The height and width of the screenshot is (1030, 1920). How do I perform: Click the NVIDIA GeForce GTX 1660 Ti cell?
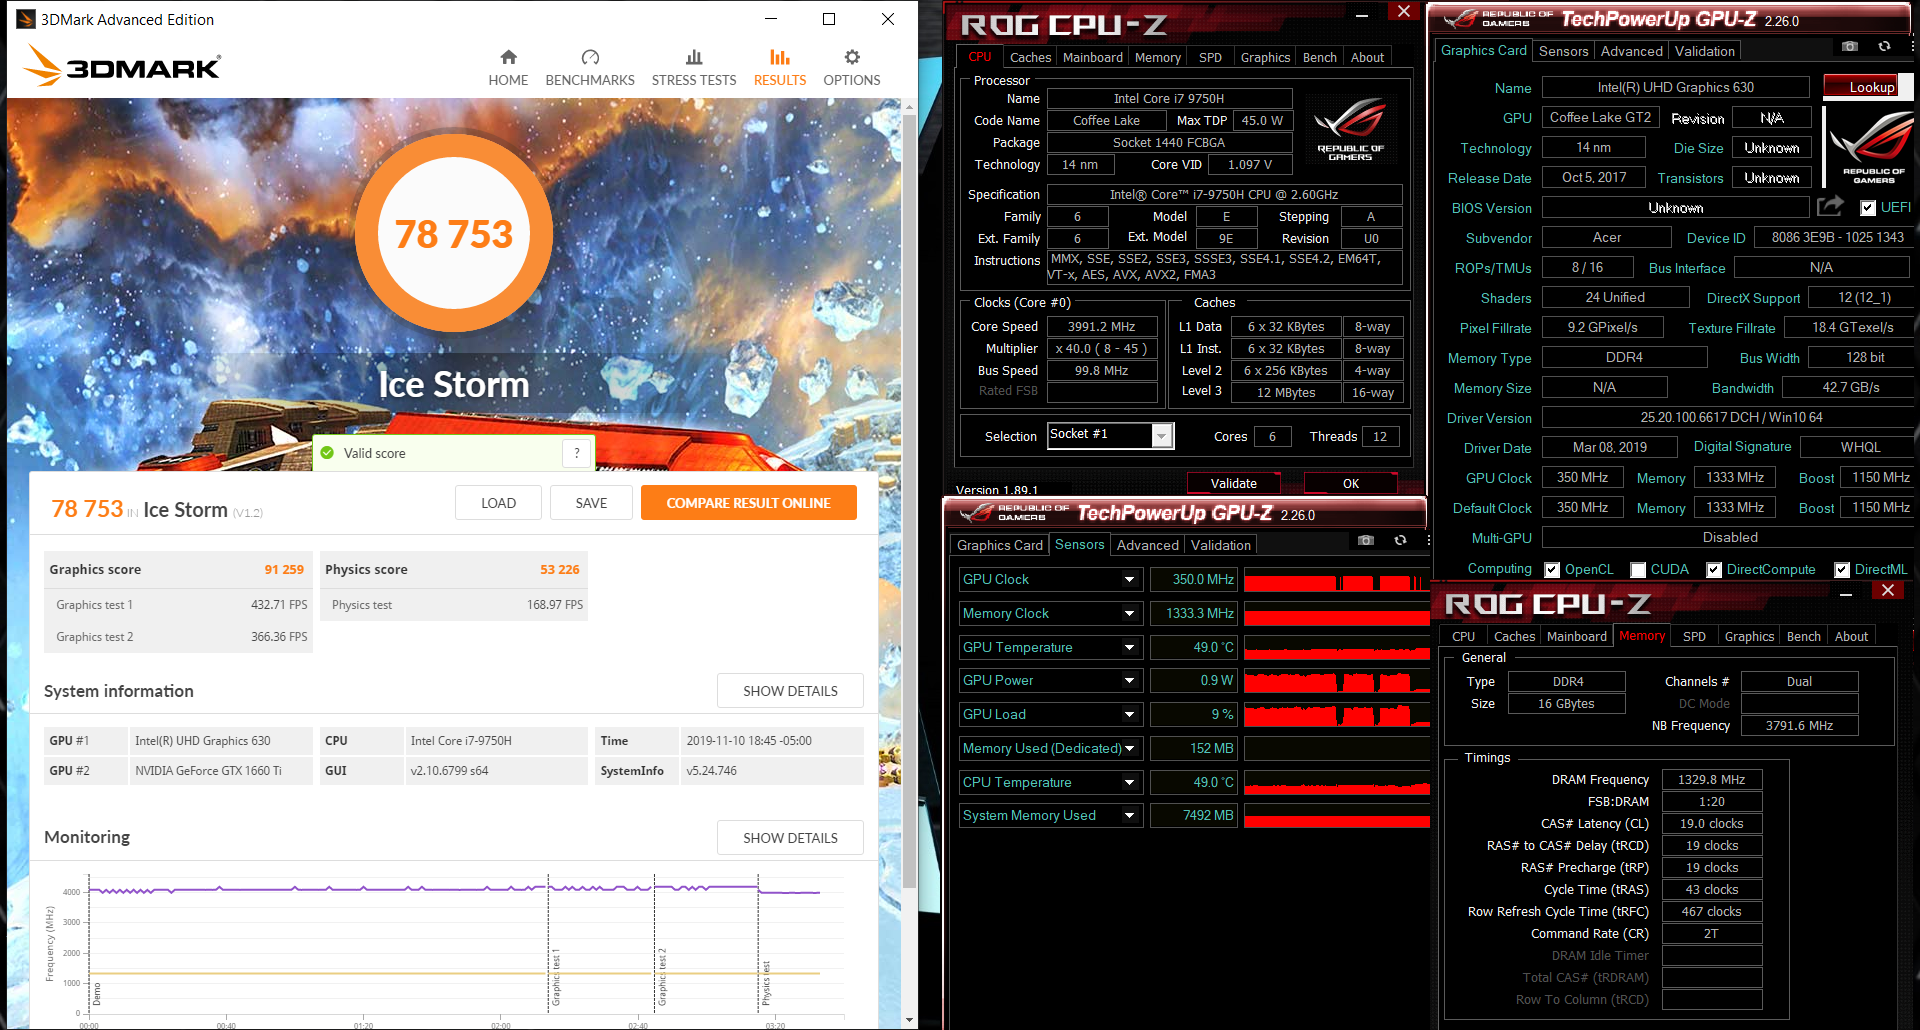click(x=221, y=770)
